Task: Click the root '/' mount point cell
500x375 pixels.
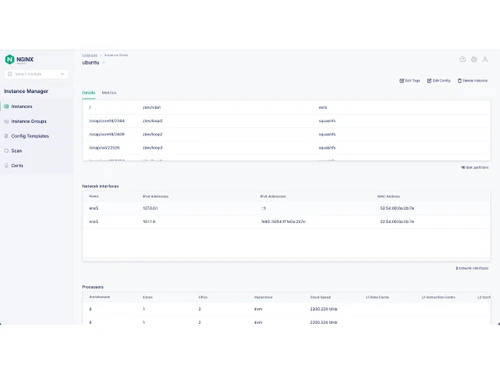Action: pos(90,108)
